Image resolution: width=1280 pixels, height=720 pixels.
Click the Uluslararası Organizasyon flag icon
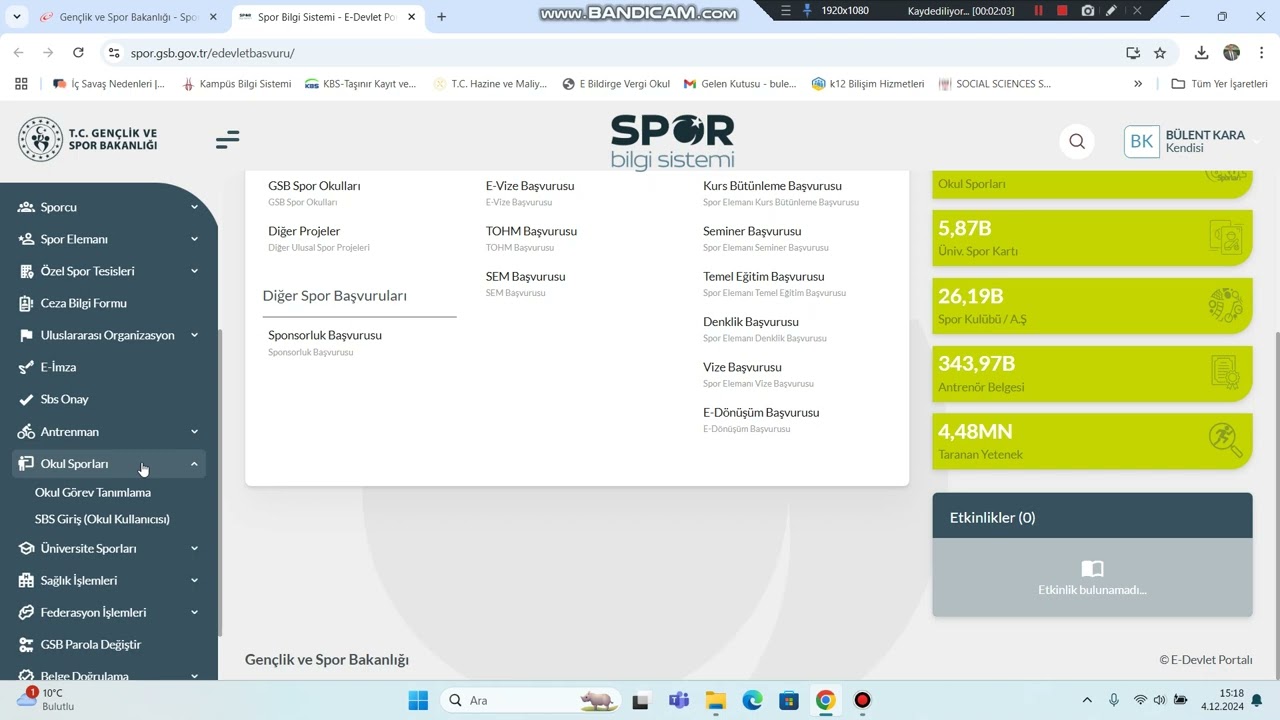(26, 335)
